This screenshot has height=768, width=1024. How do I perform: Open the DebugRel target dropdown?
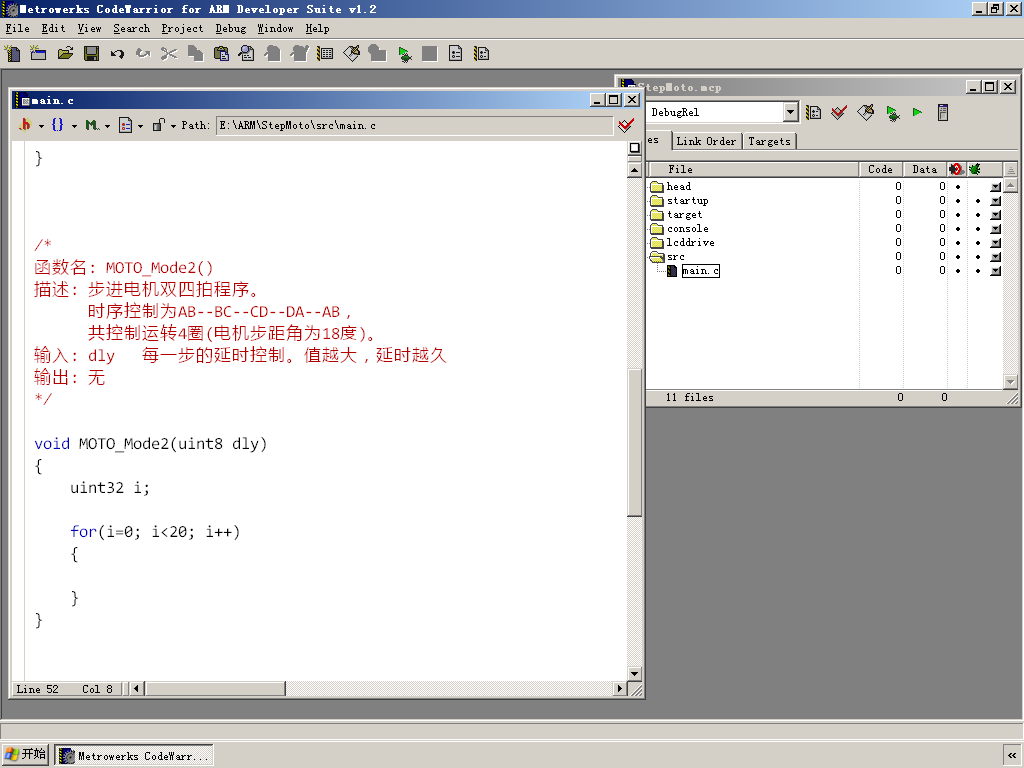[x=790, y=112]
